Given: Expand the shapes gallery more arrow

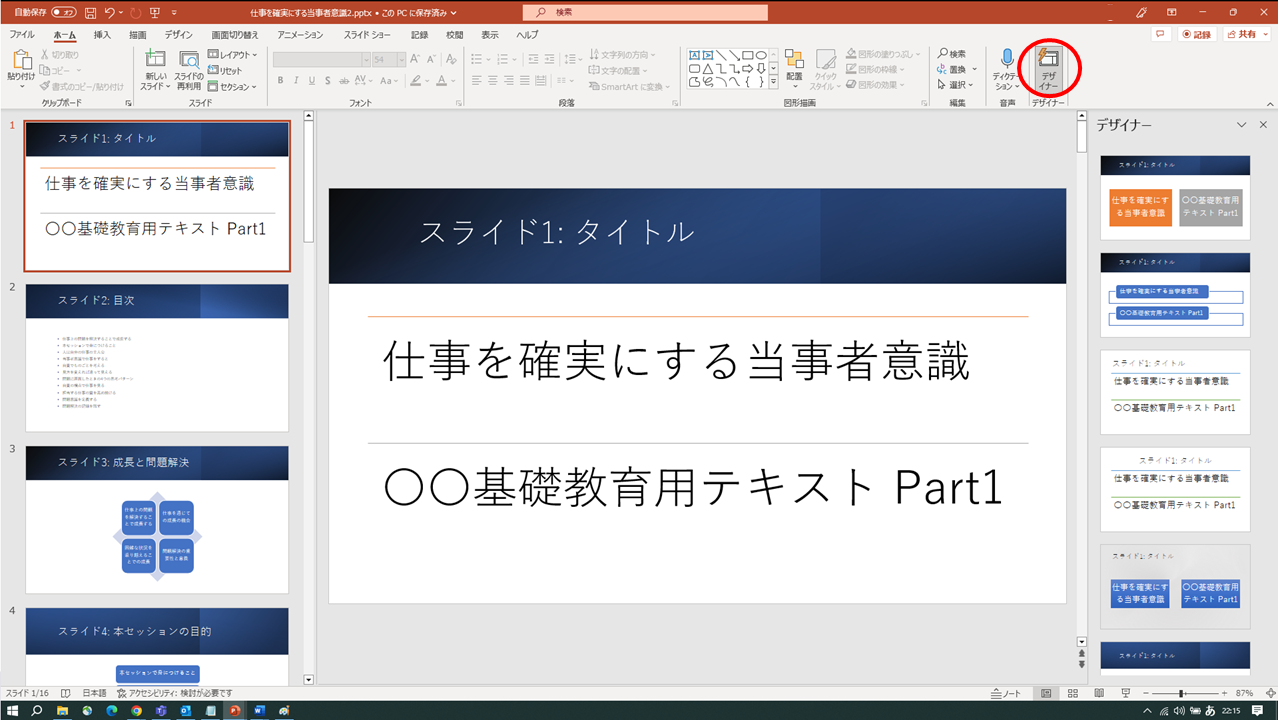Looking at the screenshot, I should (x=774, y=83).
